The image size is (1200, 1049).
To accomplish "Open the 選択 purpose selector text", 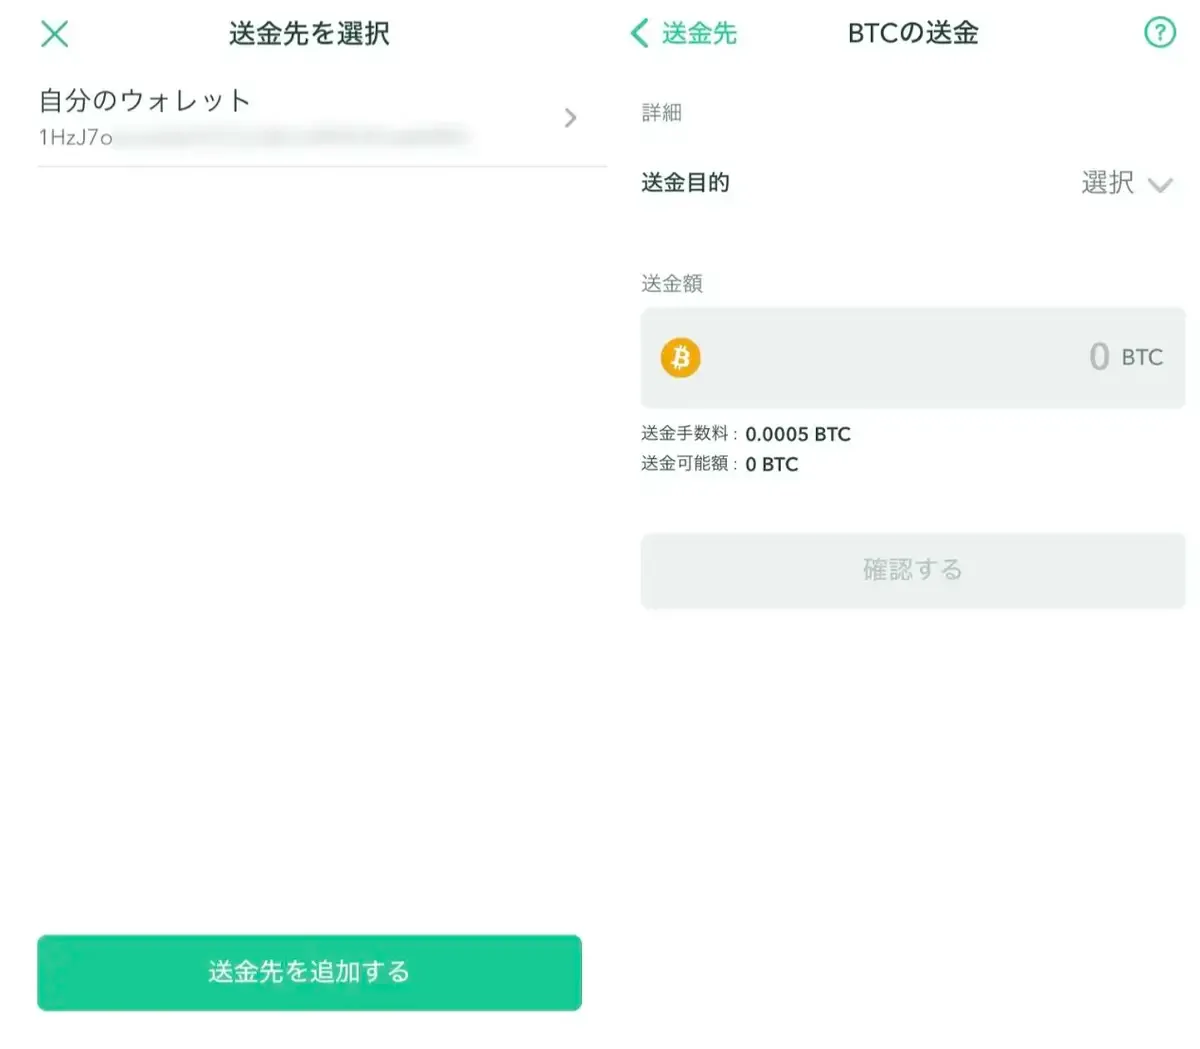I will [x=1107, y=183].
